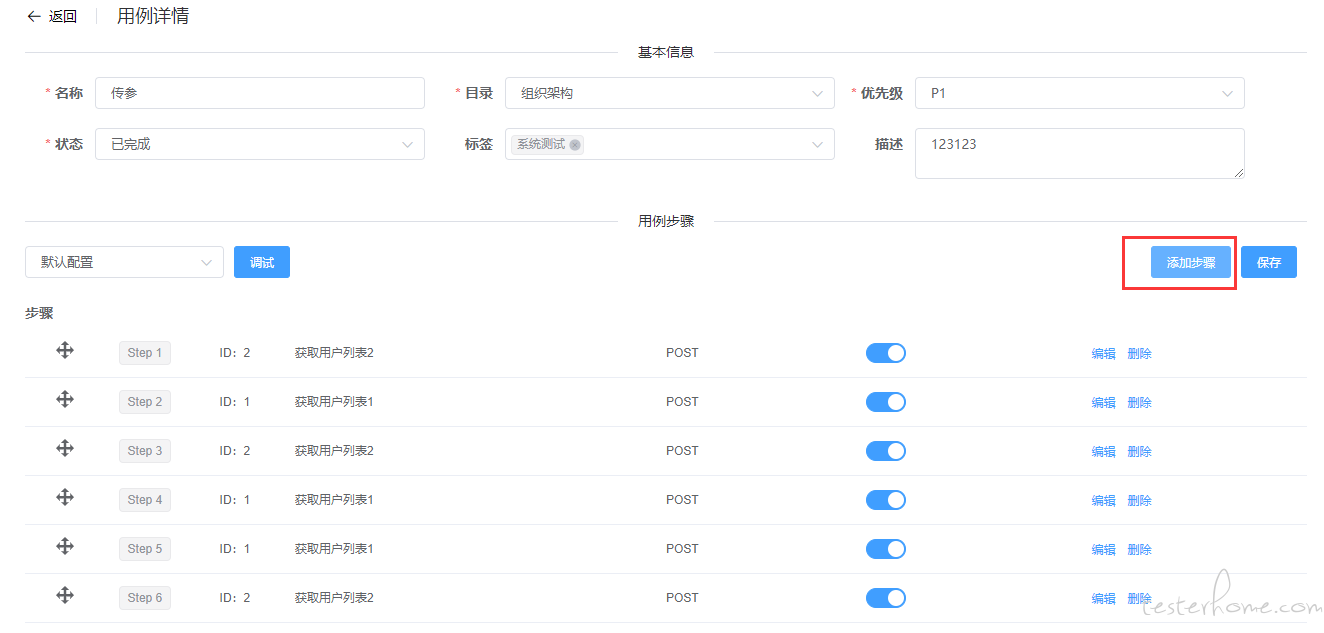Click 删除 for Step 2
Image resolution: width=1324 pixels, height=633 pixels.
click(1139, 402)
